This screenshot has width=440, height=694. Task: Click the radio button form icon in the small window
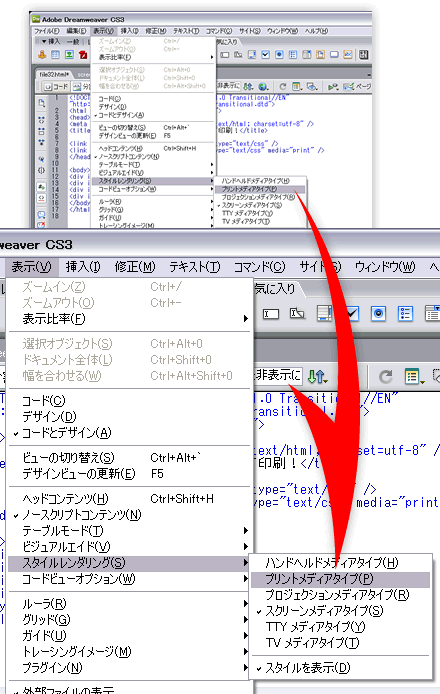[x=279, y=54]
